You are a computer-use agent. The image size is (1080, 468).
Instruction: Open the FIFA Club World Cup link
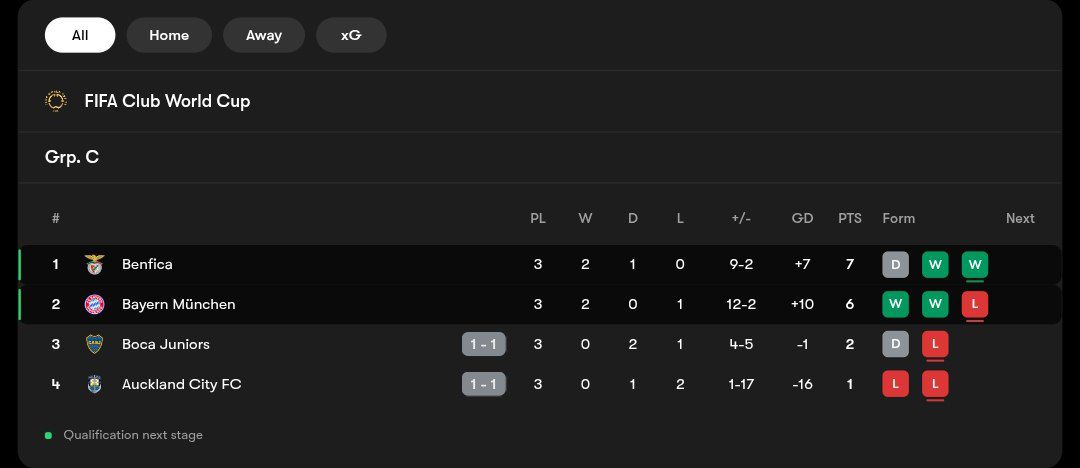point(167,101)
